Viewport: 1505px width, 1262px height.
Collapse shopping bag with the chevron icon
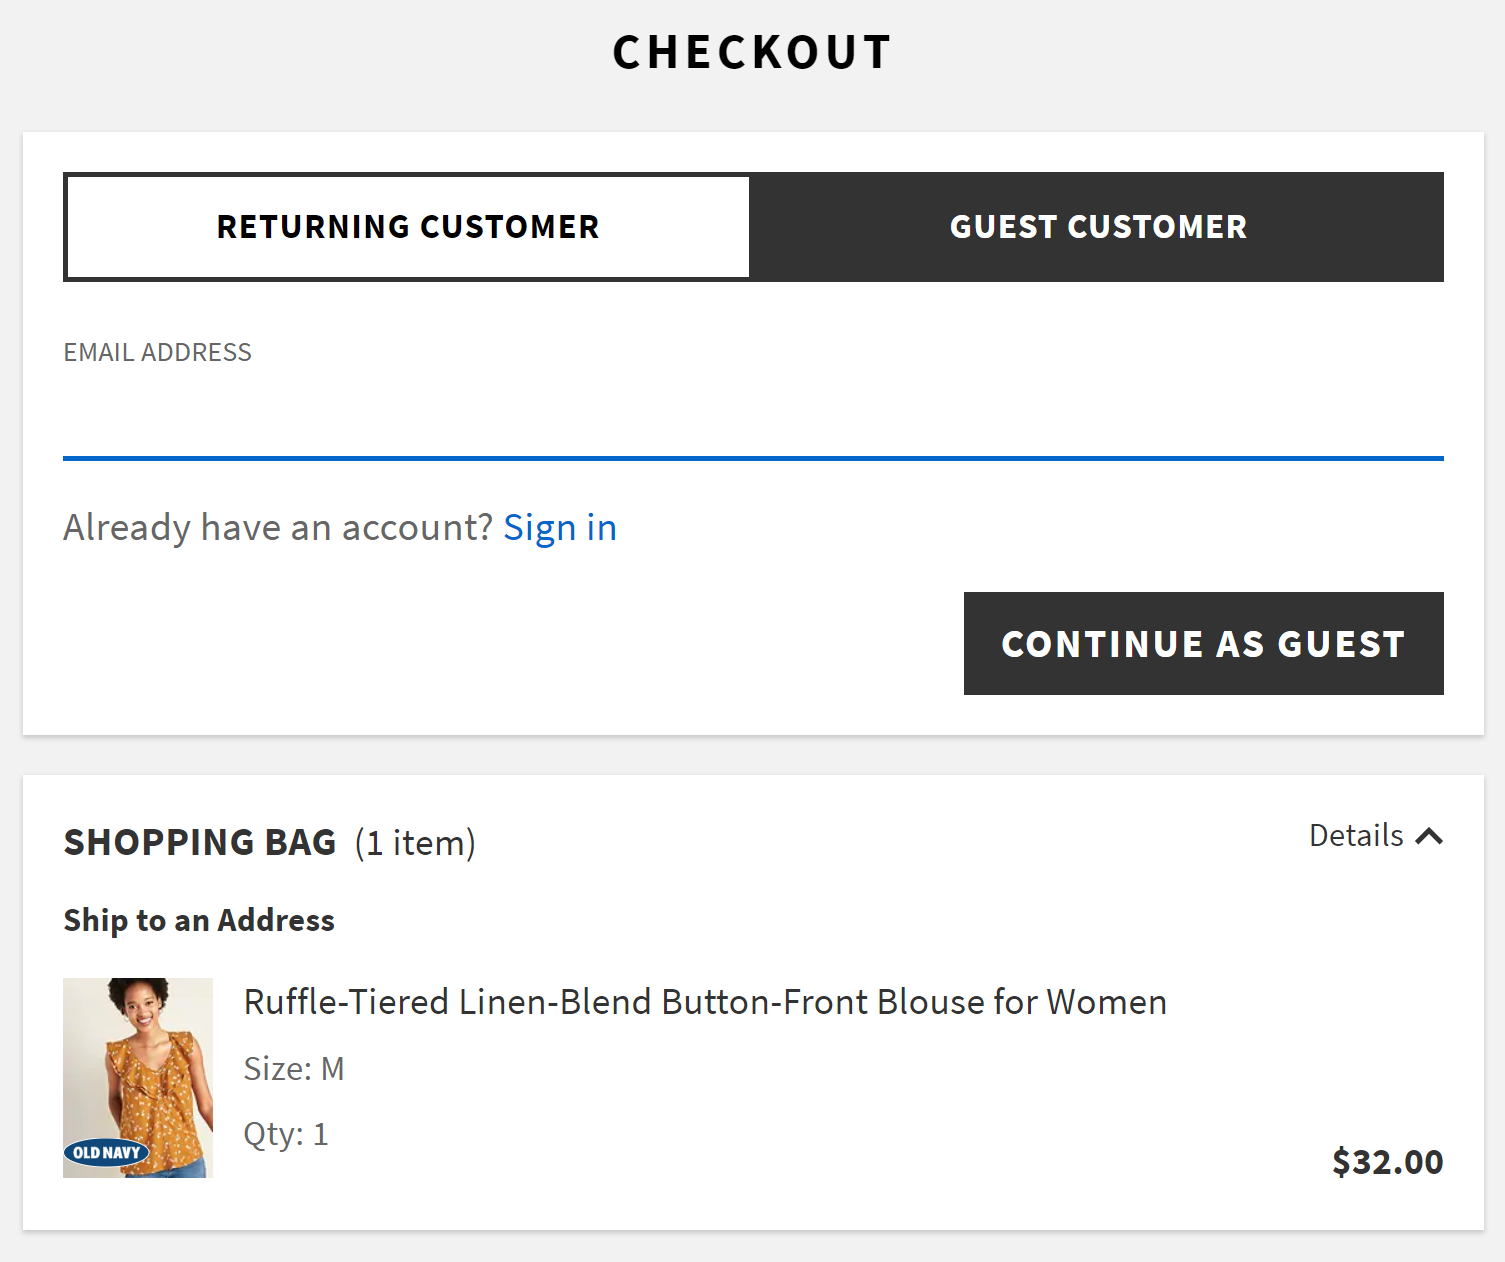point(1430,836)
